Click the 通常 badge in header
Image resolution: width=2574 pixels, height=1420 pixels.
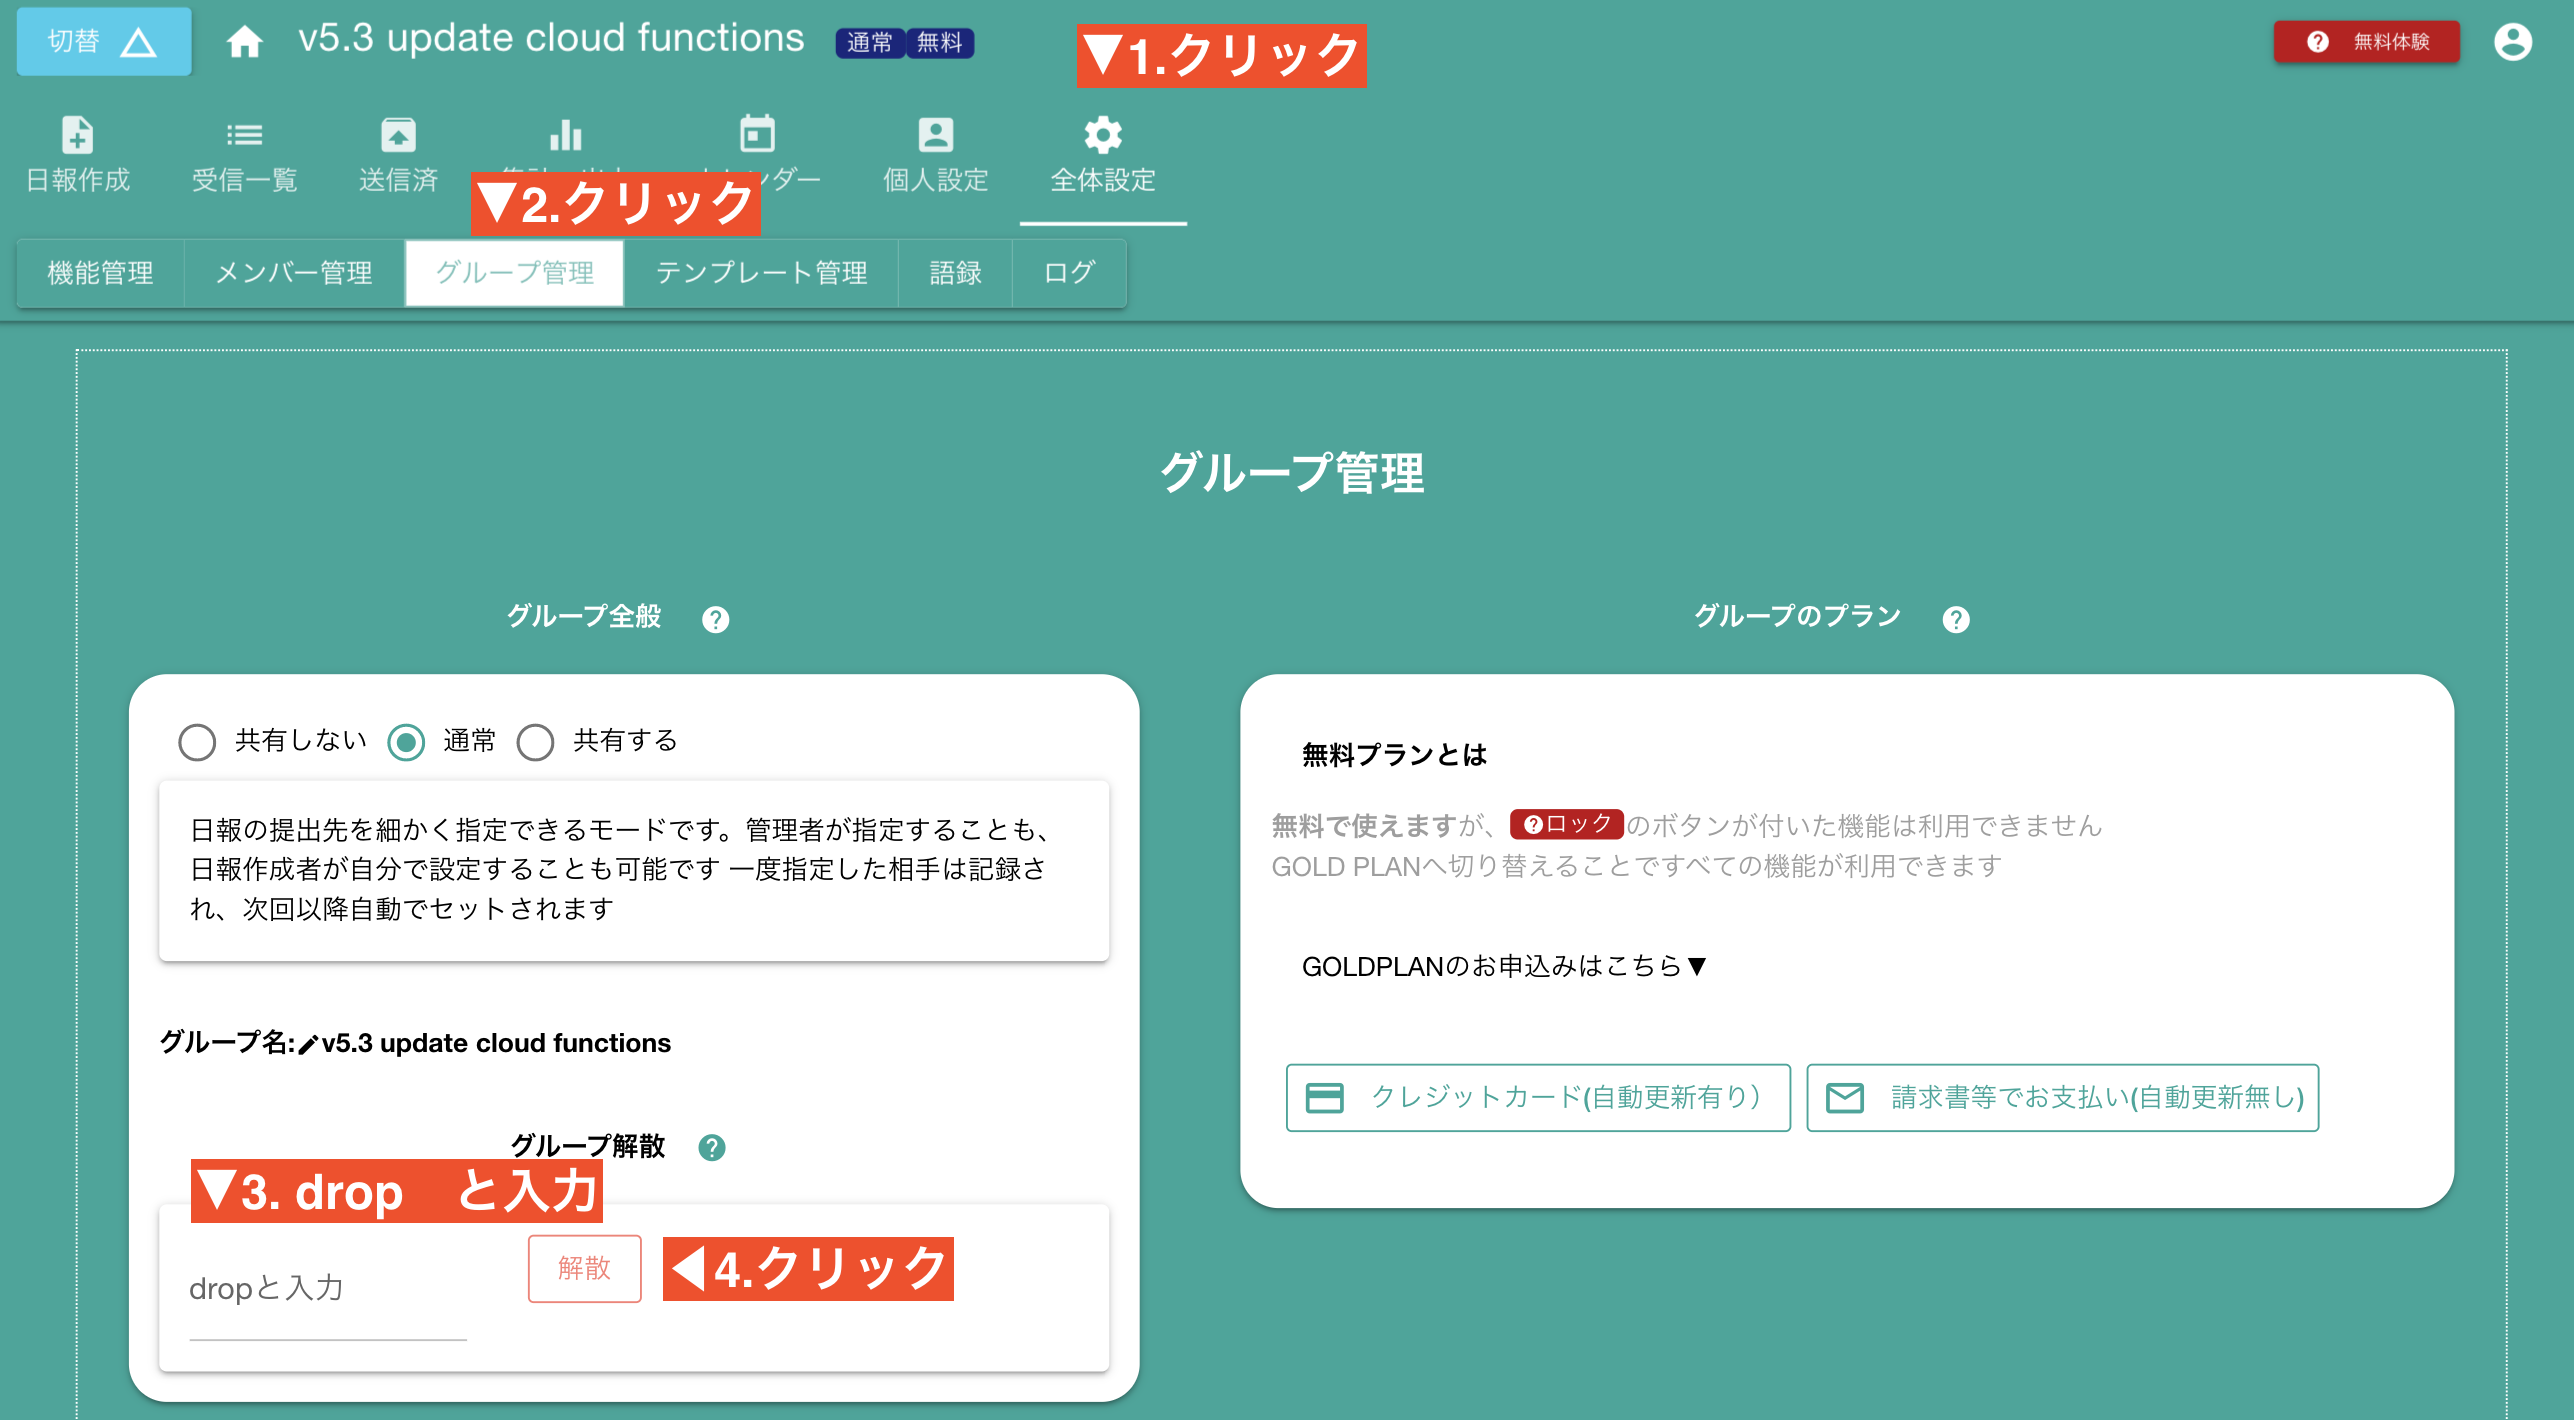(870, 43)
